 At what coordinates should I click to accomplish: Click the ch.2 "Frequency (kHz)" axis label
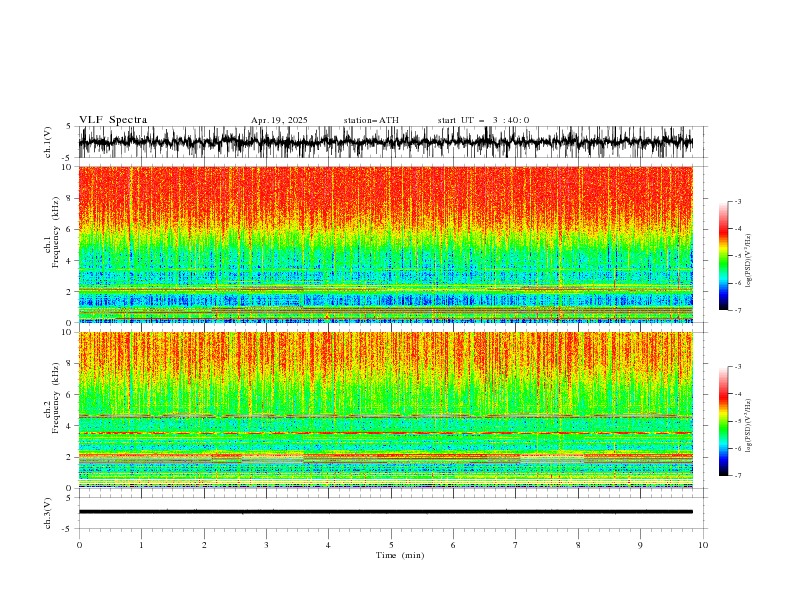point(56,398)
